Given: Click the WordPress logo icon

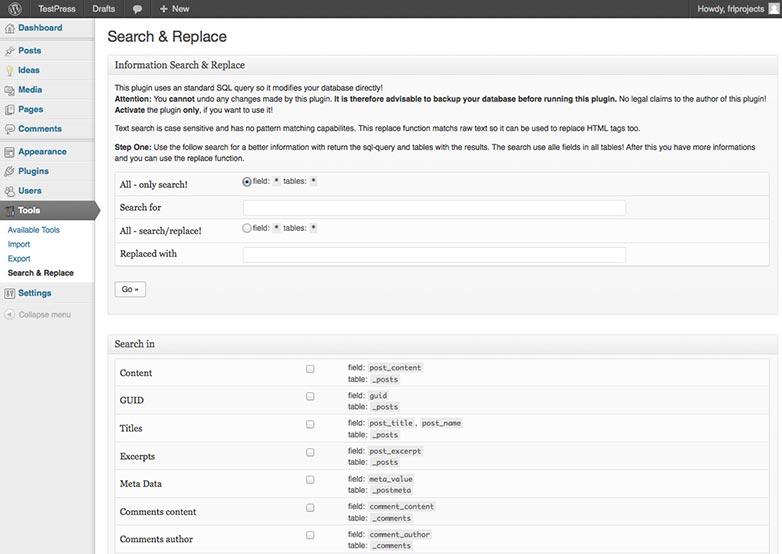Looking at the screenshot, I should coord(15,9).
